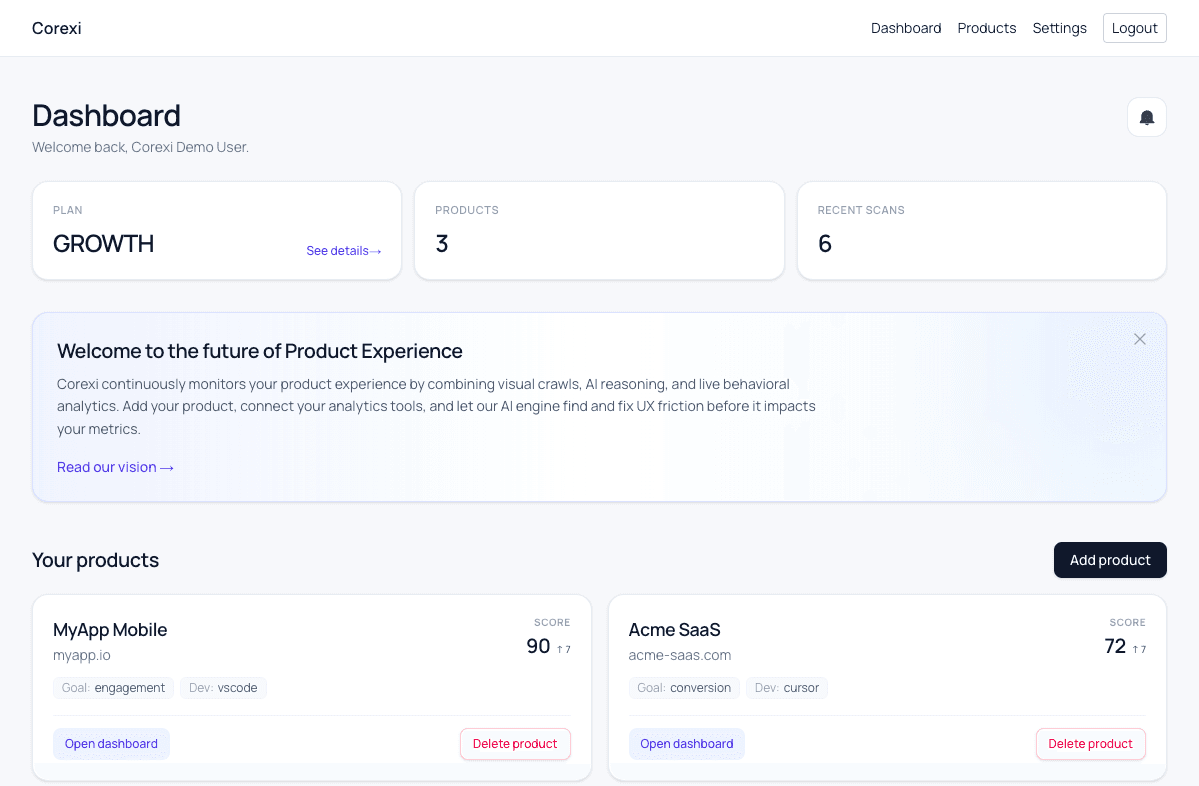Open the Products menu item
This screenshot has height=786, width=1199.
coord(986,28)
